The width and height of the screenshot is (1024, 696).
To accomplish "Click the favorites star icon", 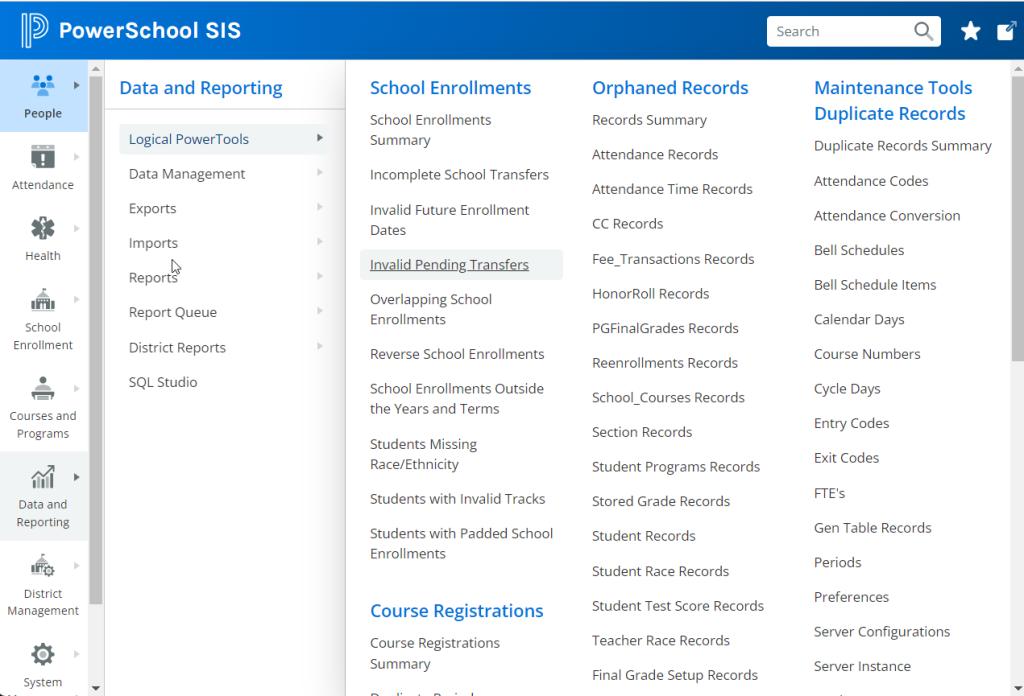I will (970, 31).
